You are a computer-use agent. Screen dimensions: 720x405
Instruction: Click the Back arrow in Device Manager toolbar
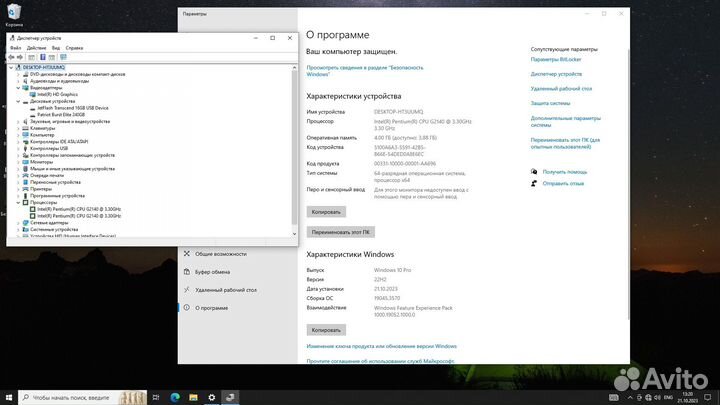coord(11,57)
